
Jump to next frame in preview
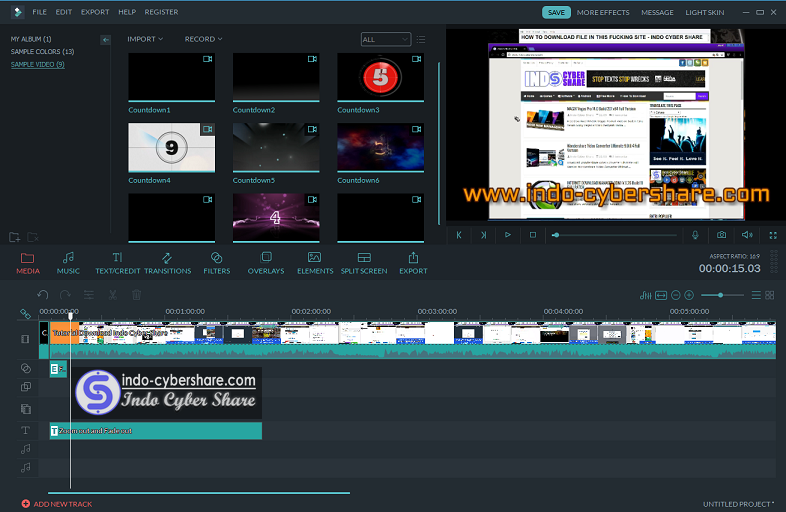click(483, 235)
